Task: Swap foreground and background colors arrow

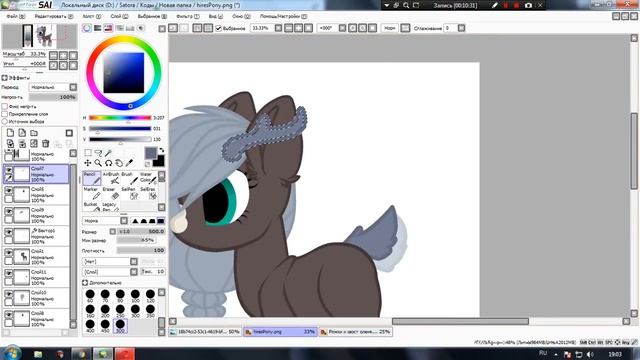Action: coord(162,150)
